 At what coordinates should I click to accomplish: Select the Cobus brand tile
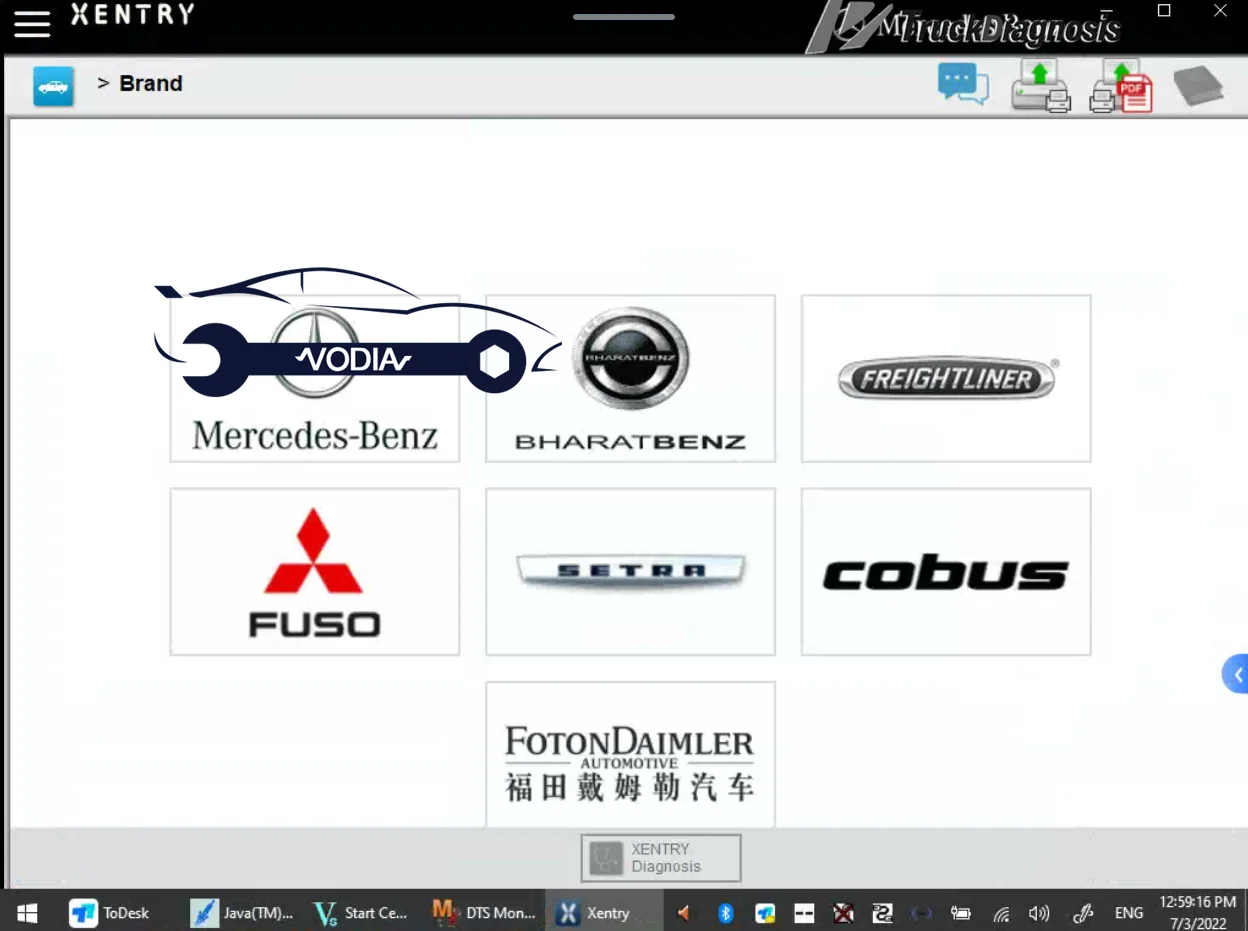click(x=946, y=572)
